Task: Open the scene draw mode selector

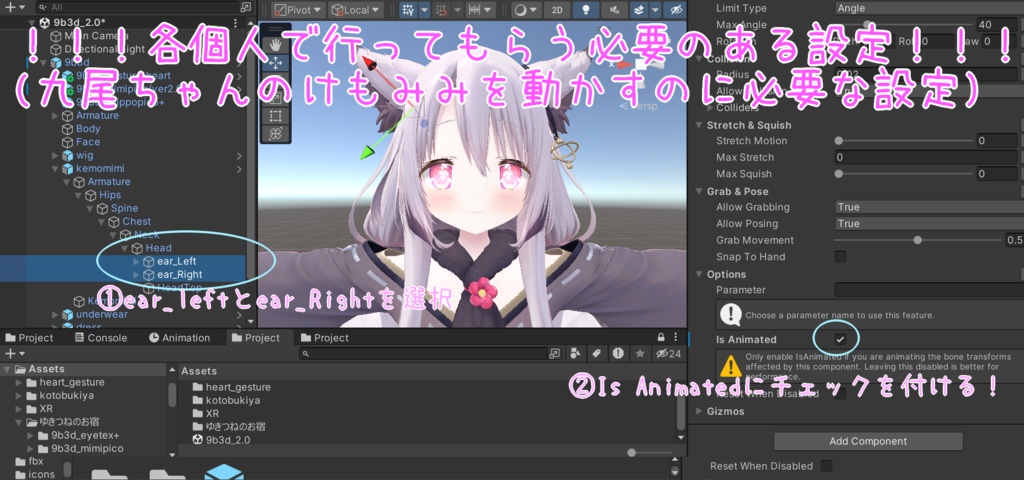Action: [x=525, y=10]
